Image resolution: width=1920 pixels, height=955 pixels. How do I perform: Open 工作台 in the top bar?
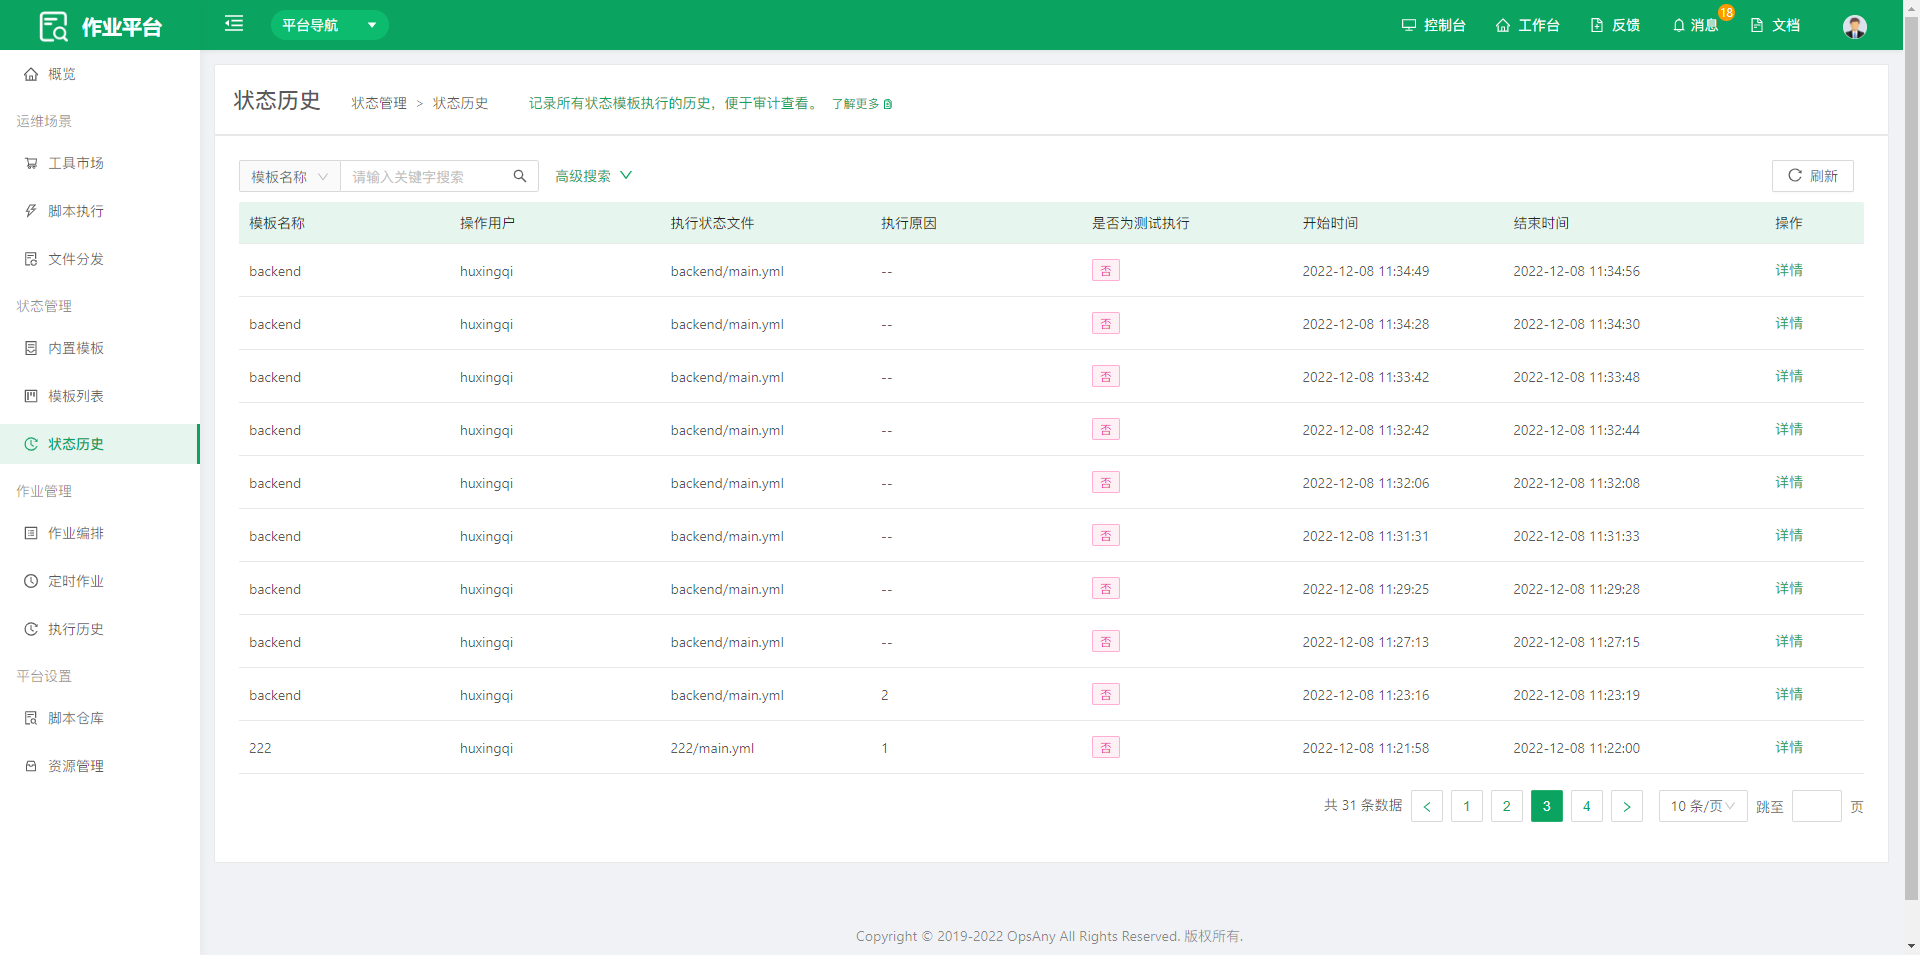(x=1527, y=25)
